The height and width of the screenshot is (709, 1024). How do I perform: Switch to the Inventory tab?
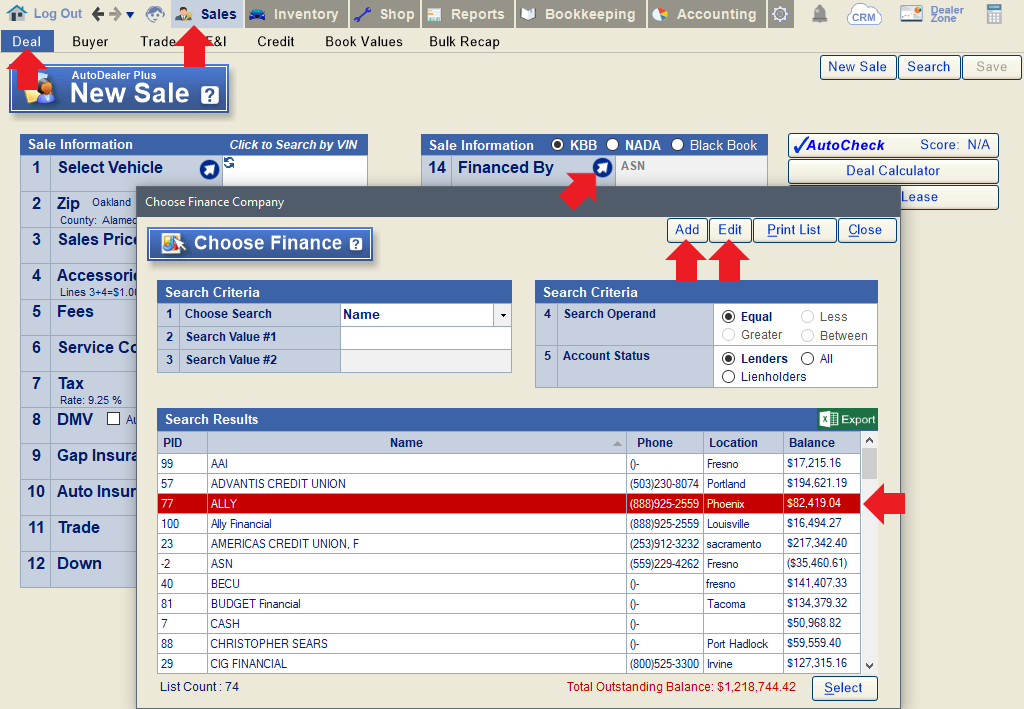[x=296, y=14]
